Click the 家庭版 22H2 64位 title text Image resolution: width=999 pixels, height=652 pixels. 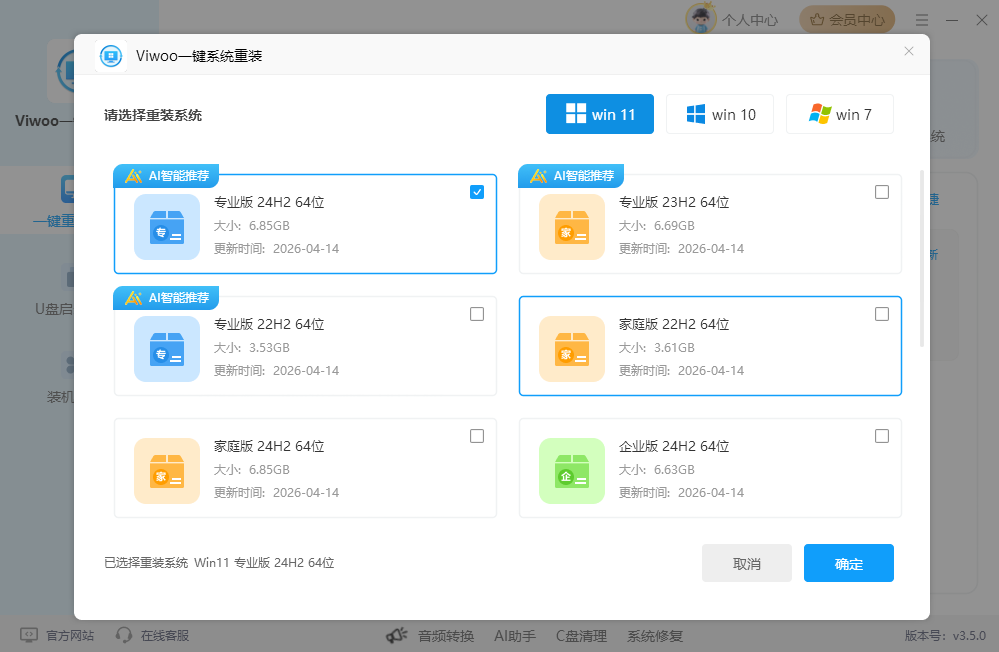[x=674, y=324]
